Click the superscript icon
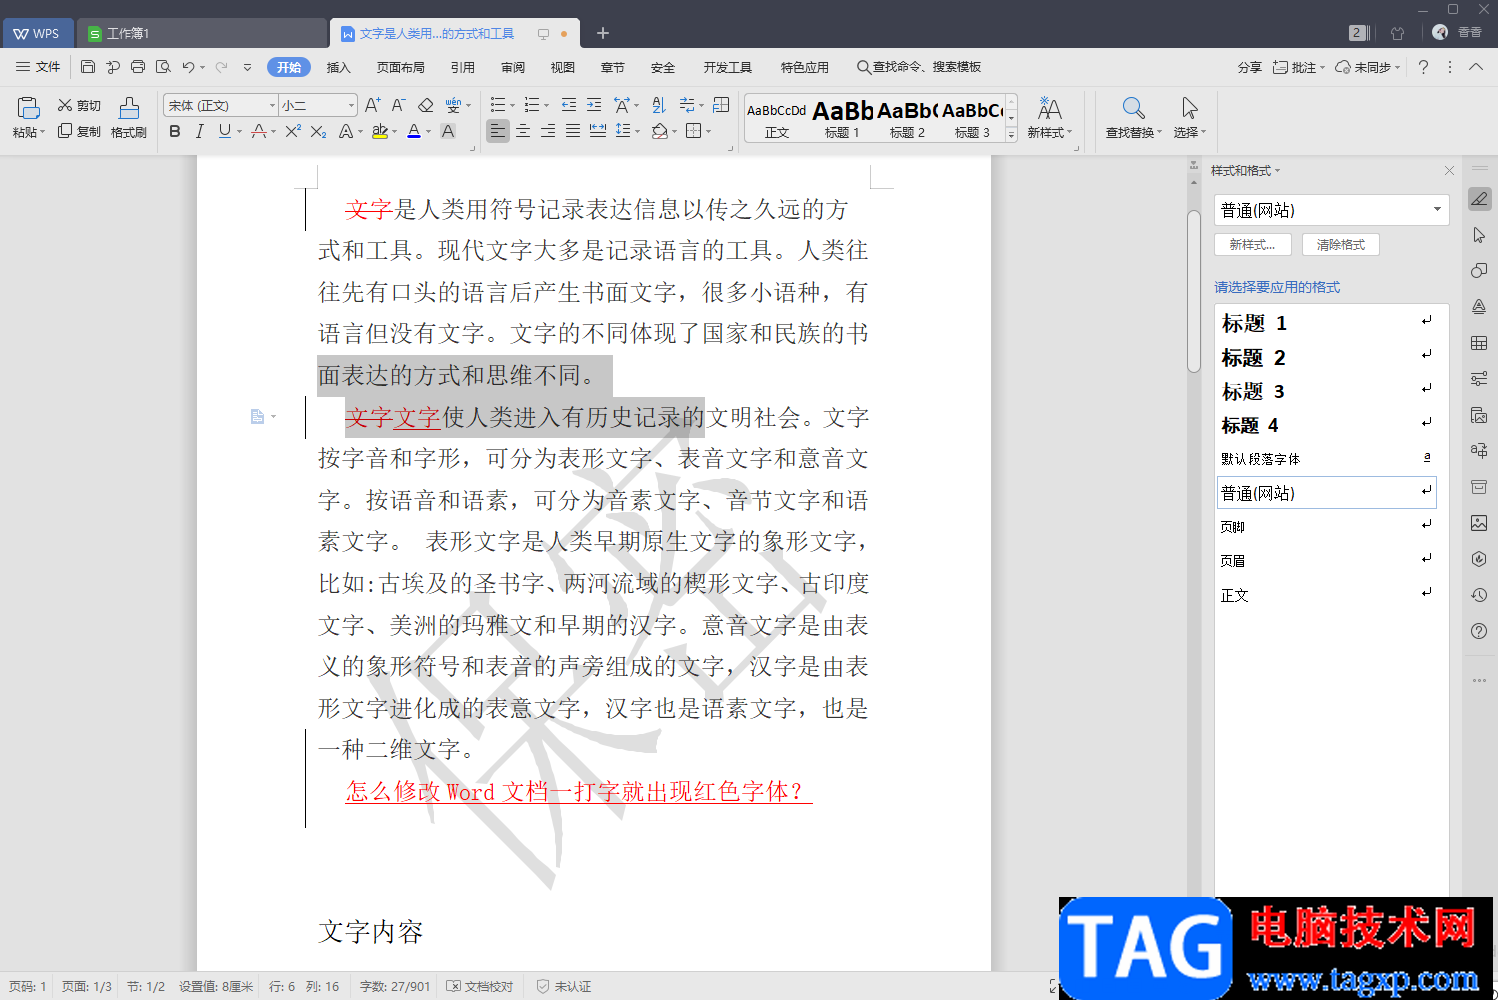 292,131
